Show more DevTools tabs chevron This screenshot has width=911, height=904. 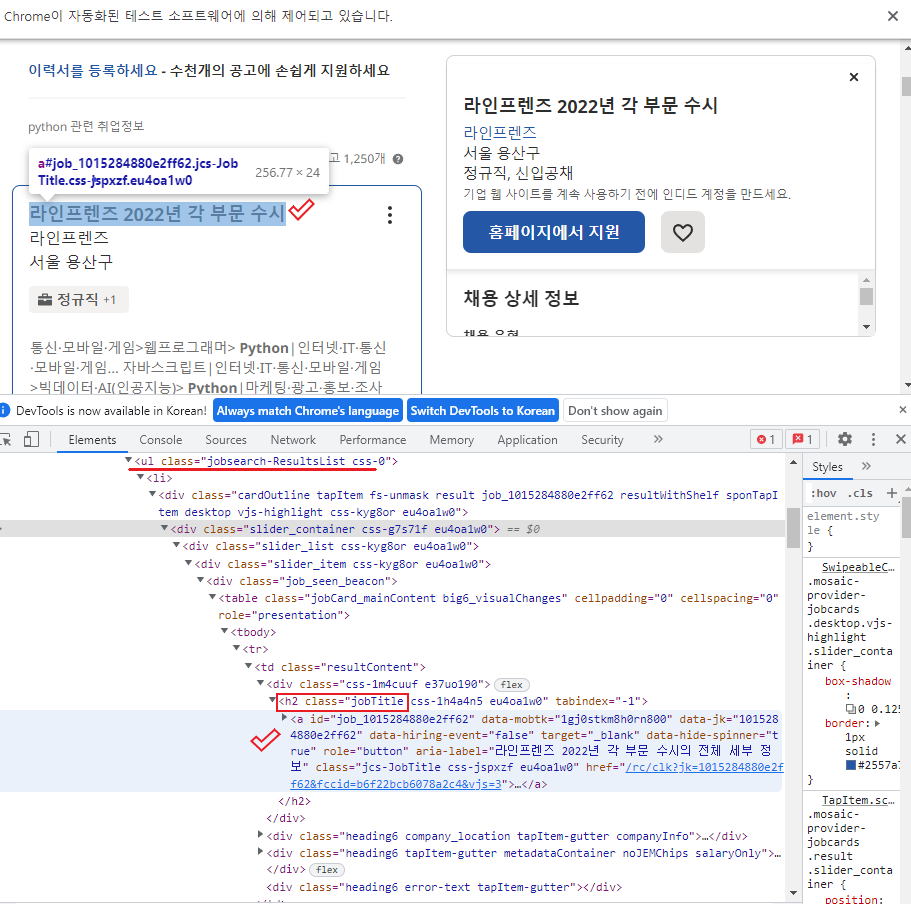658,439
